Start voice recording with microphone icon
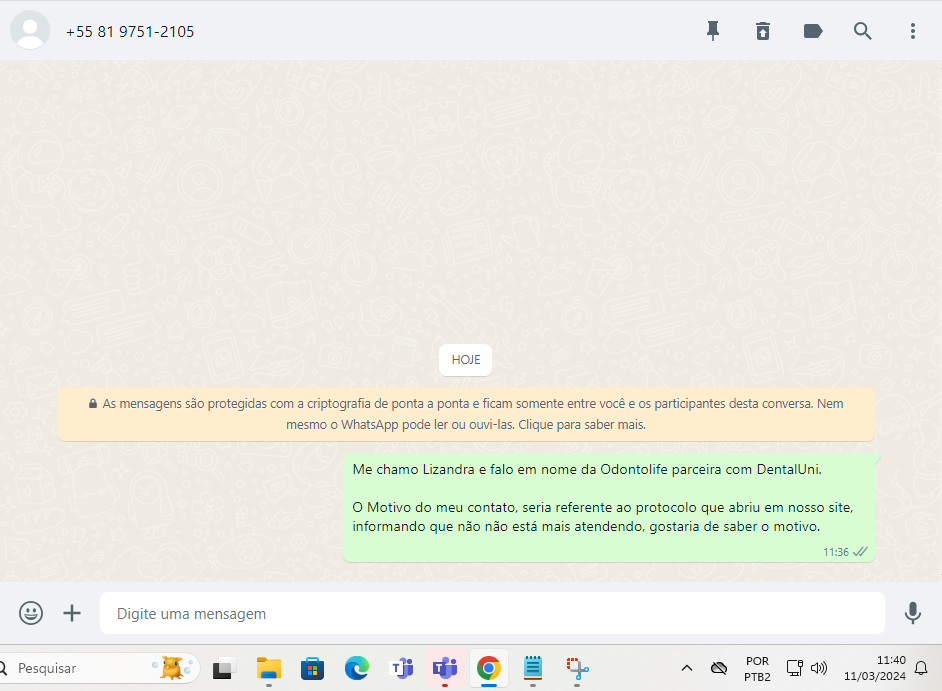This screenshot has width=942, height=691. [x=913, y=613]
